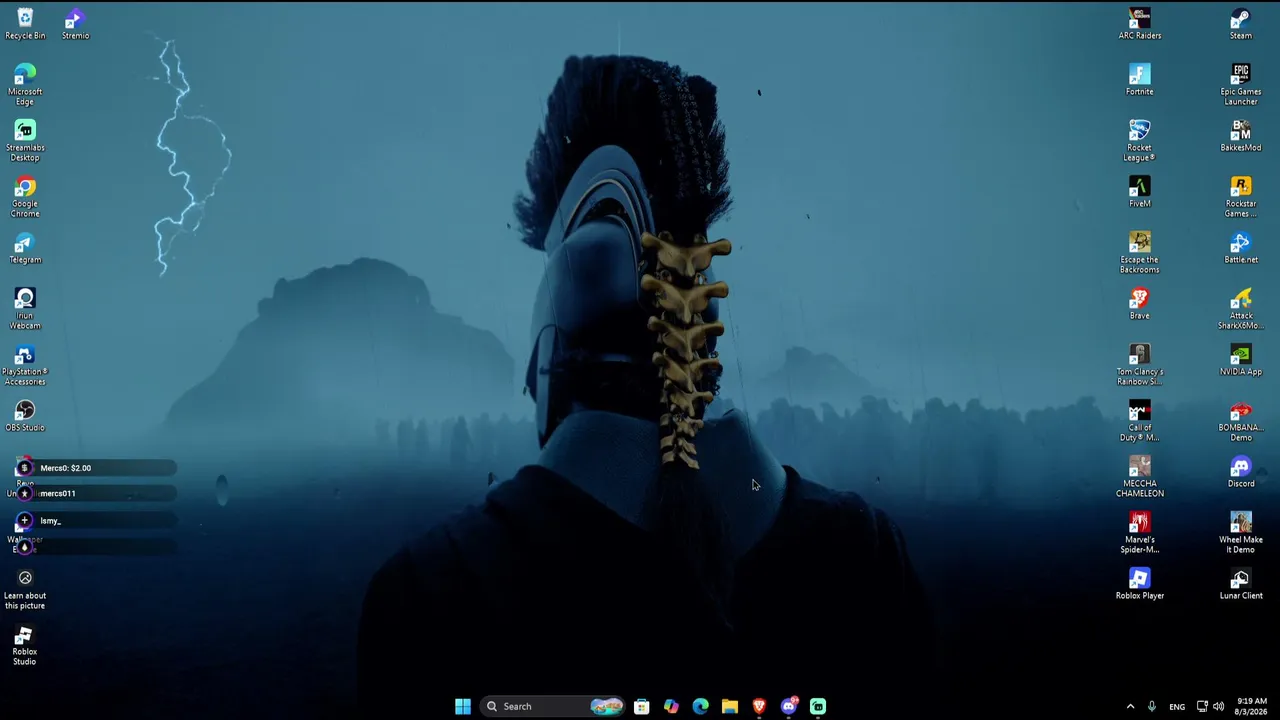Click the taskbar Search box
The width and height of the screenshot is (1280, 720).
coord(553,706)
